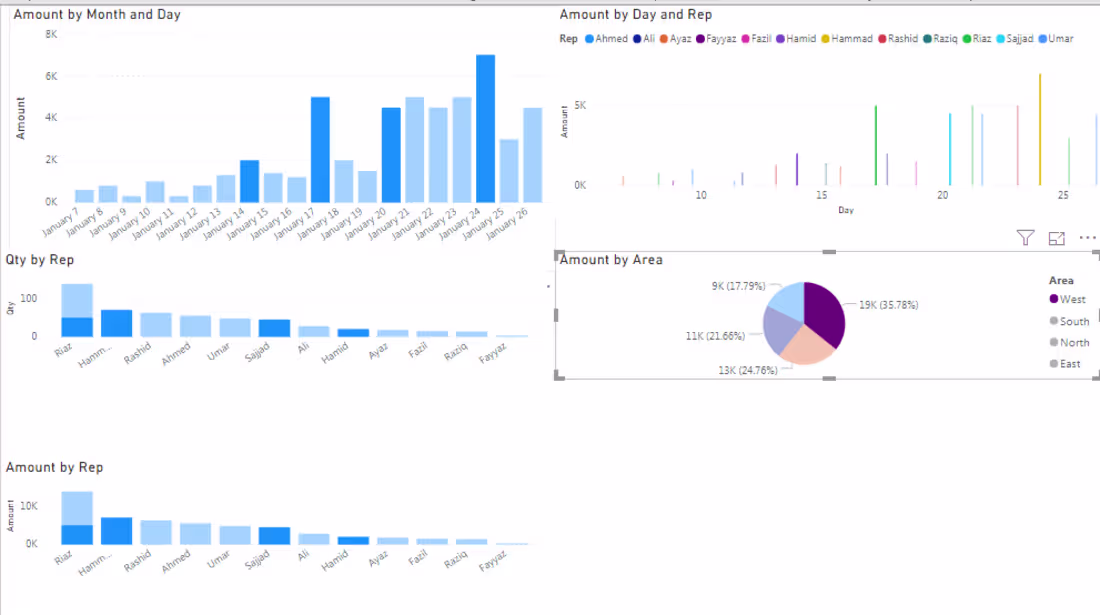The height and width of the screenshot is (615, 1100).
Task: Select the Fazil color dot in the Rep legend
Action: pyautogui.click(x=744, y=38)
